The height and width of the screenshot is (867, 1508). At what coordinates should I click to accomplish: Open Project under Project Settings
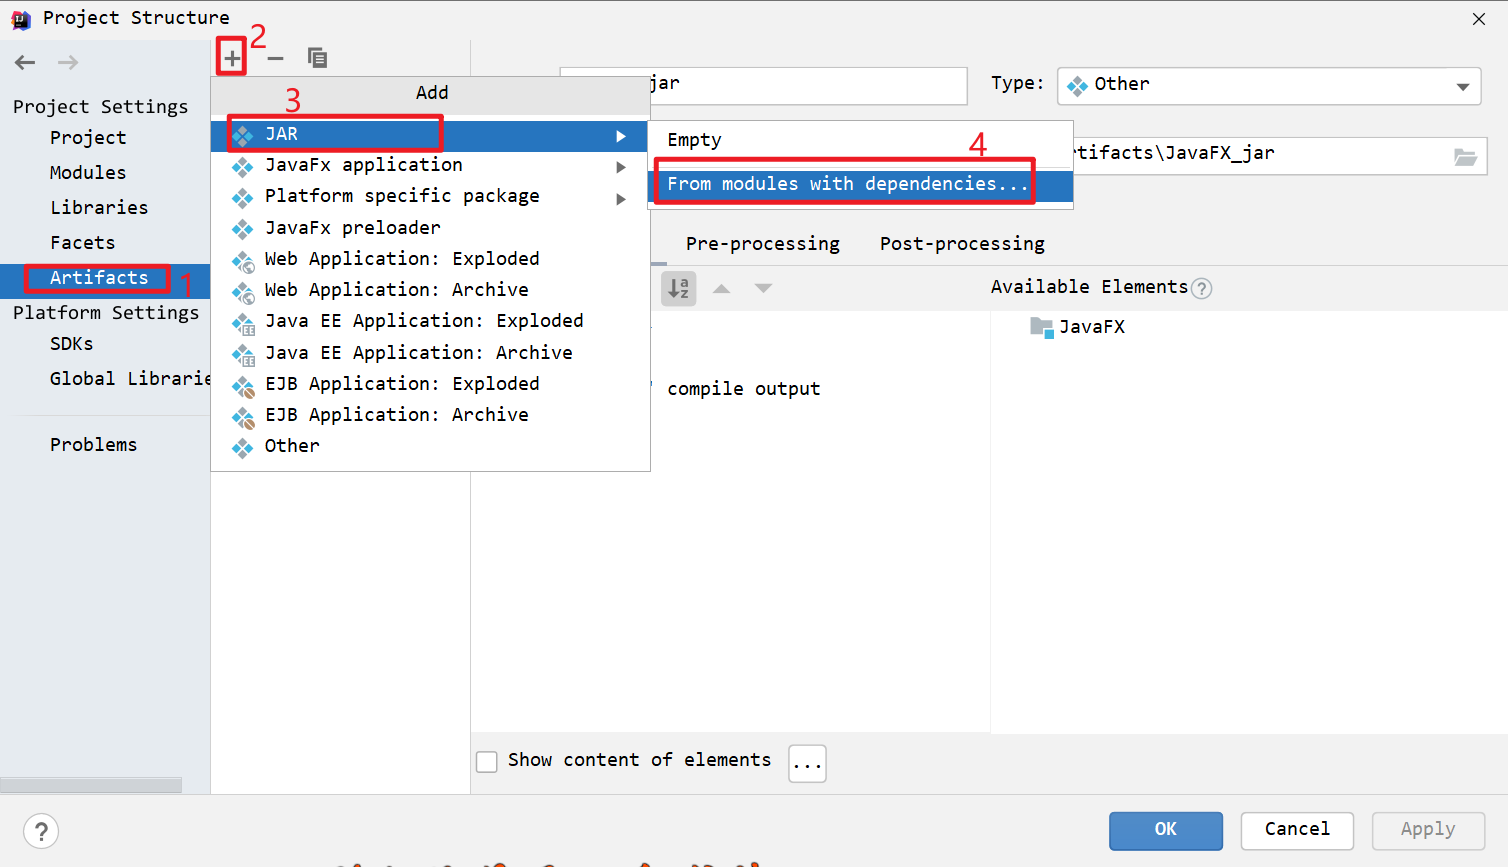[88, 138]
